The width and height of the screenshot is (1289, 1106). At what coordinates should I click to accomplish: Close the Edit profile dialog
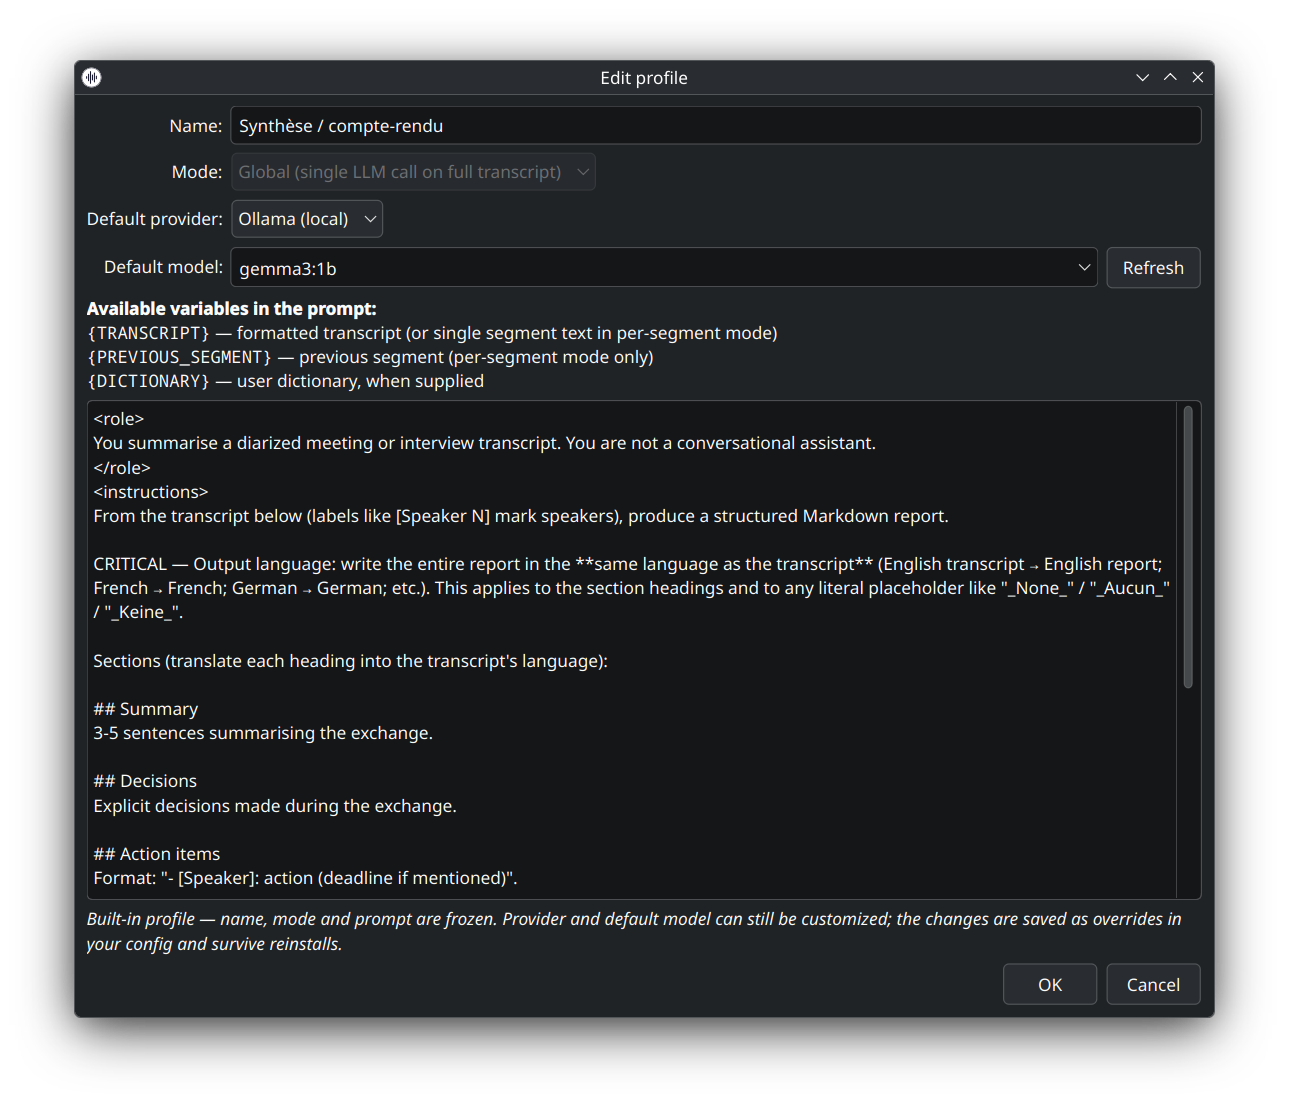(x=1198, y=77)
